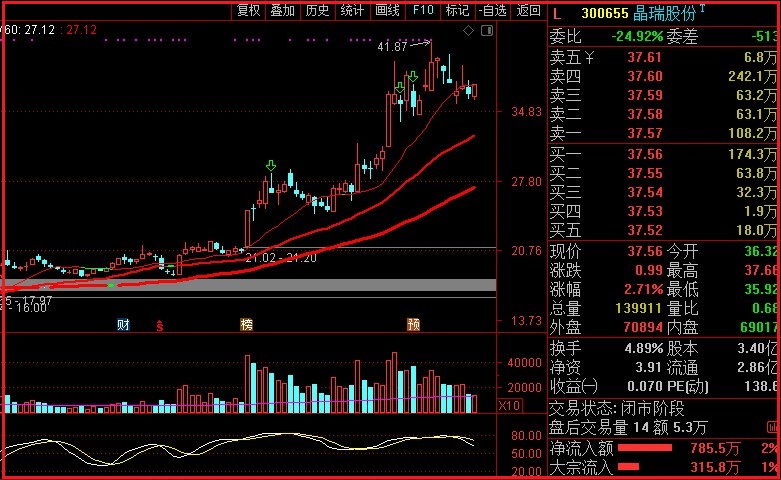Open the 历史 history menu
The height and width of the screenshot is (480, 781).
(318, 10)
